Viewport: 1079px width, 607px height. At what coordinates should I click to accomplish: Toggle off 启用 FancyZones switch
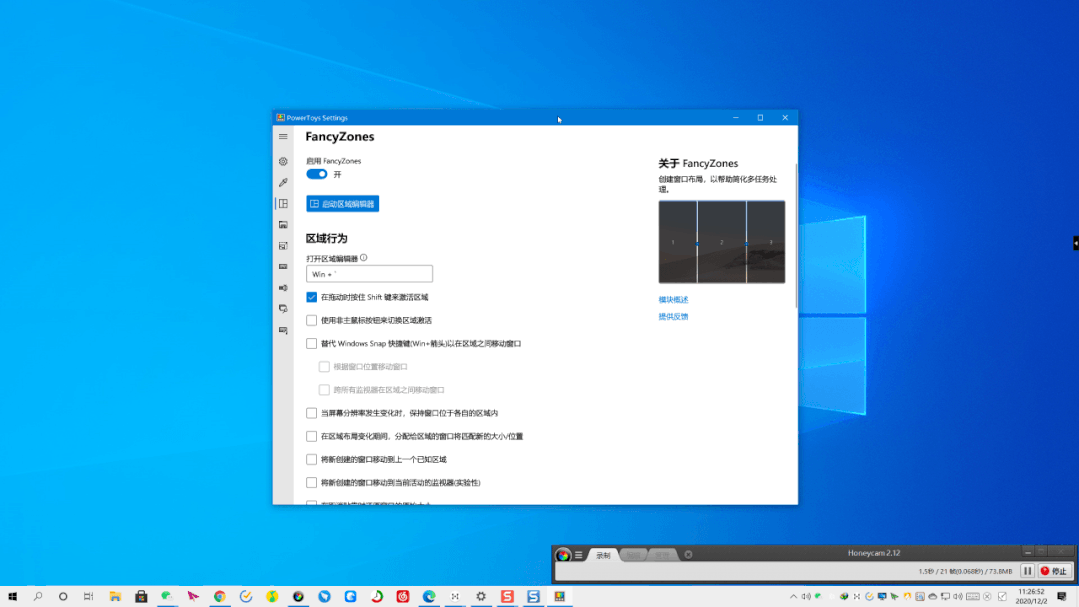pos(316,174)
